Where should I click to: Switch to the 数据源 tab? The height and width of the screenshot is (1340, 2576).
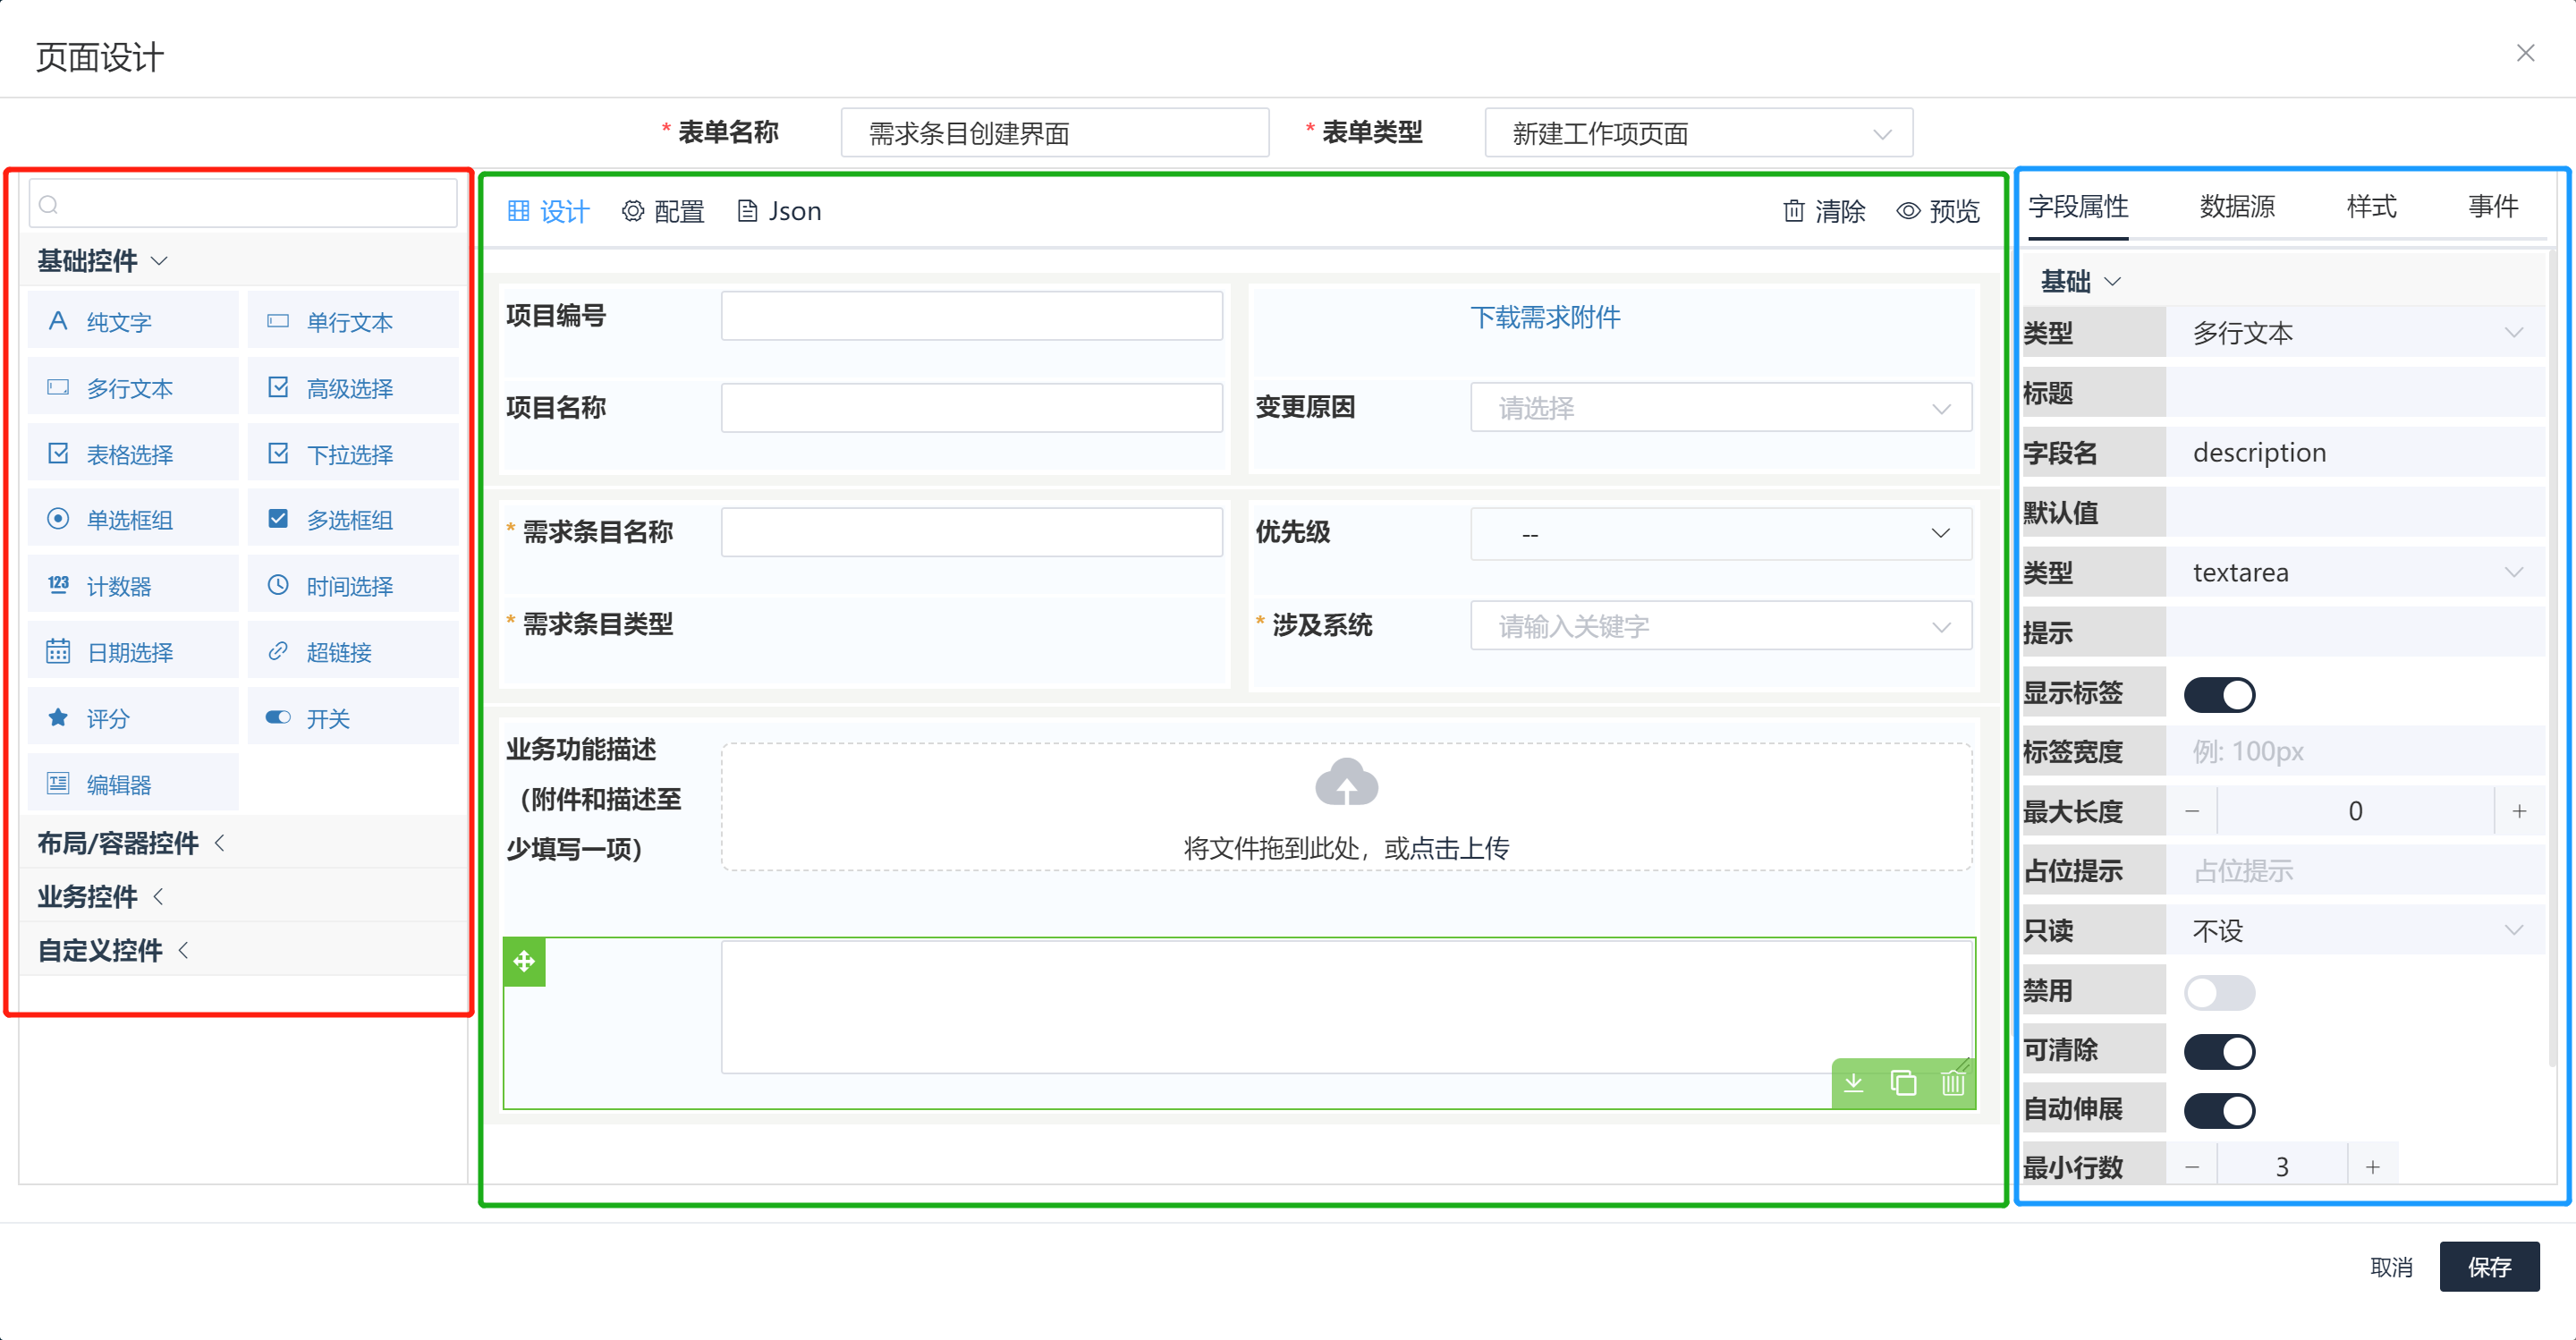click(x=2236, y=207)
